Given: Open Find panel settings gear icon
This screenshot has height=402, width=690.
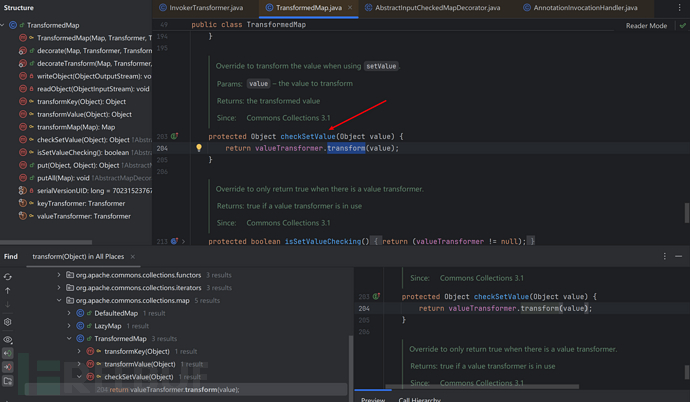Looking at the screenshot, I should click(8, 322).
